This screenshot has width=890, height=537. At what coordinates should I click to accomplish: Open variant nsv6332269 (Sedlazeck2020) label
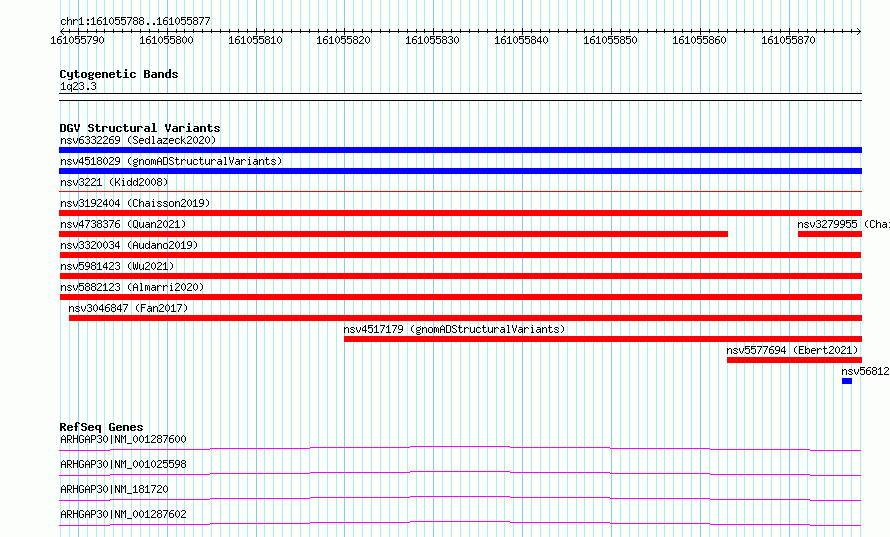point(138,140)
